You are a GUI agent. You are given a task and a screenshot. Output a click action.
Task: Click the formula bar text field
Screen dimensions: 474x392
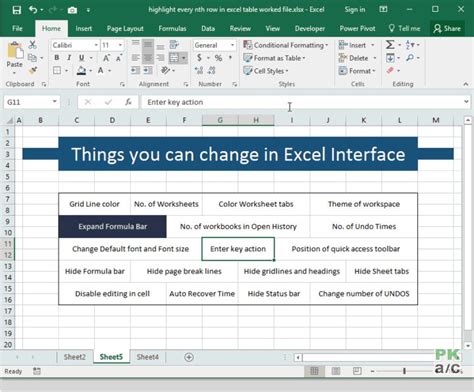coord(302,102)
